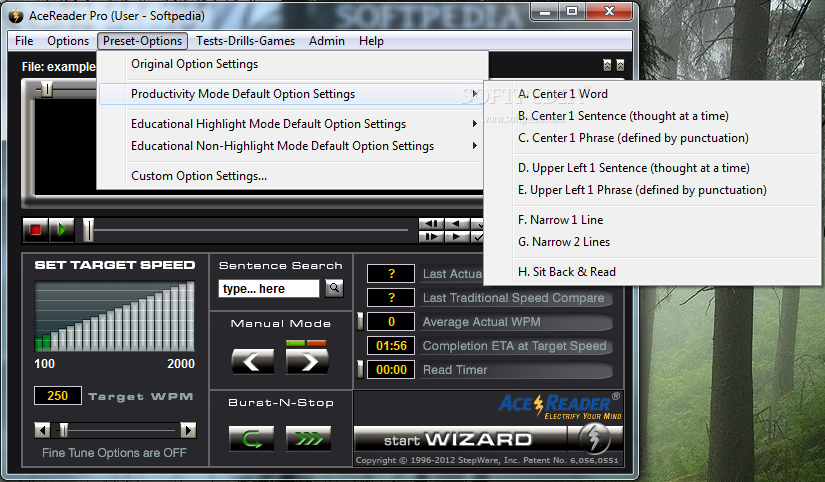This screenshot has height=482, width=825.
Task: Choose H. Sit Back & Read
Action: [x=652, y=272]
